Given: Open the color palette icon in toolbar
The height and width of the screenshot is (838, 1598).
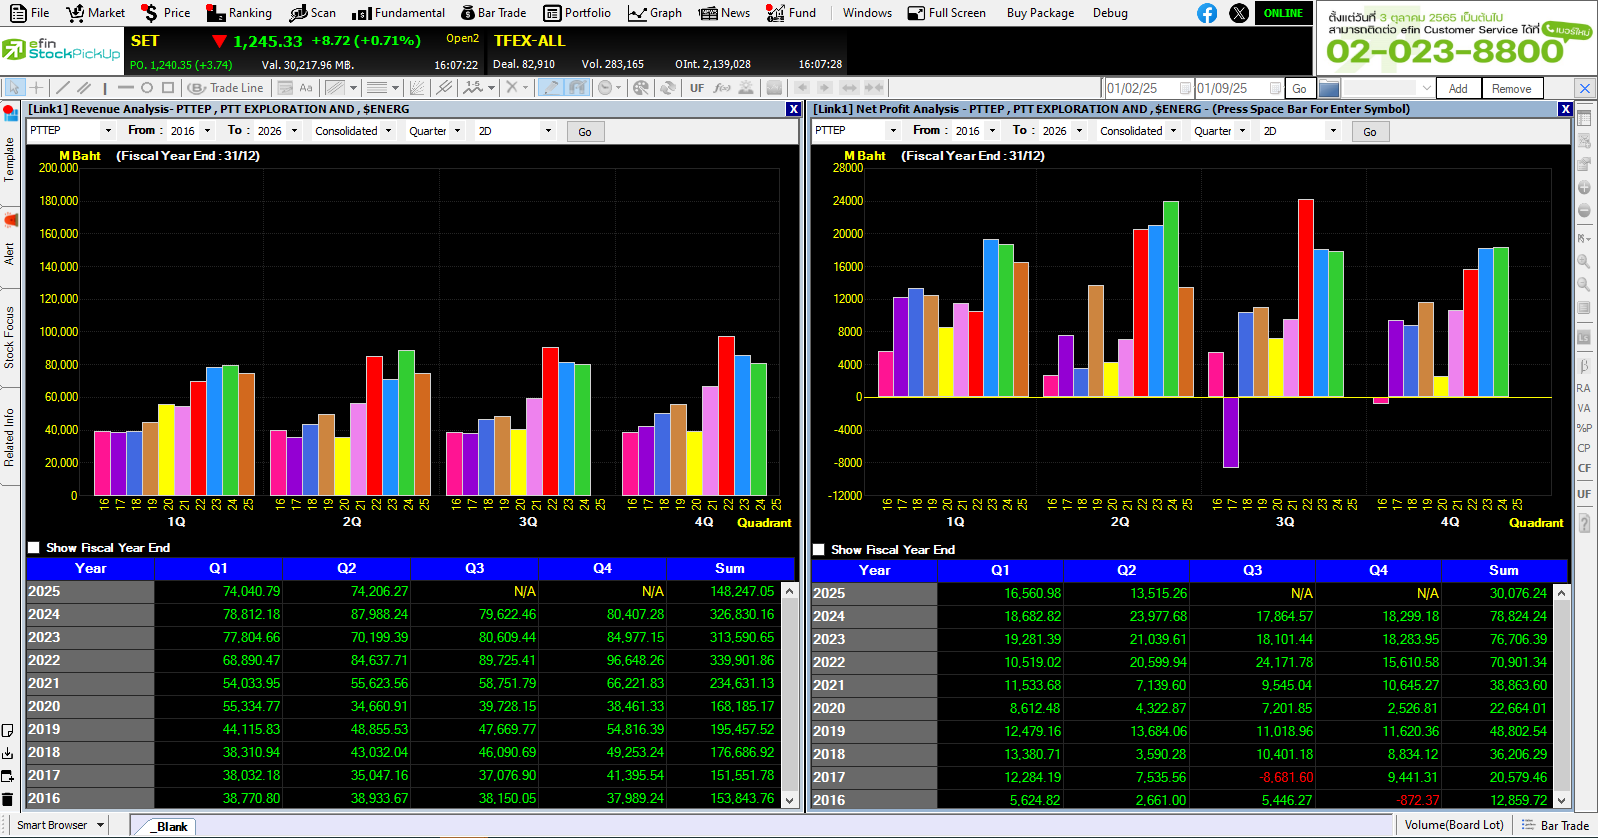Looking at the screenshot, I should point(640,88).
